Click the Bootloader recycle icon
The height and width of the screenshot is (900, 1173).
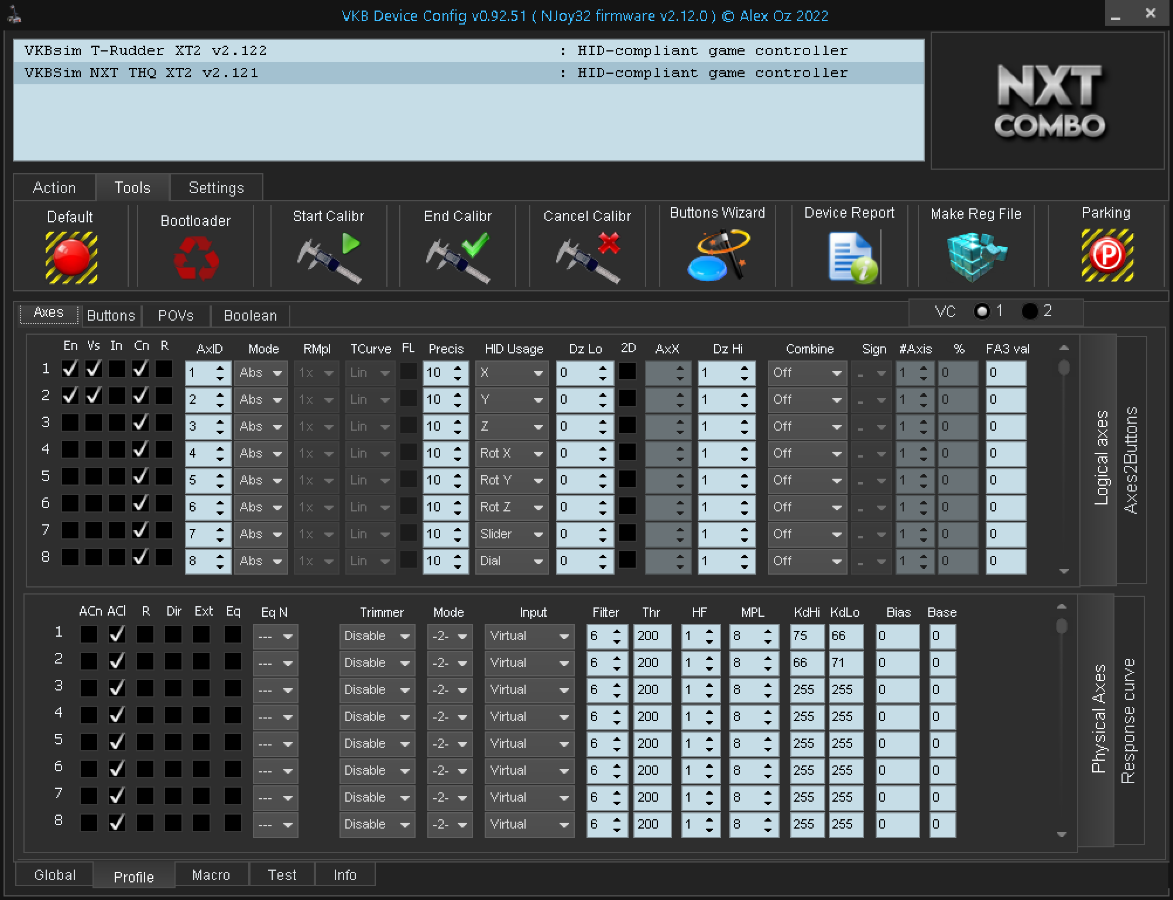(196, 258)
